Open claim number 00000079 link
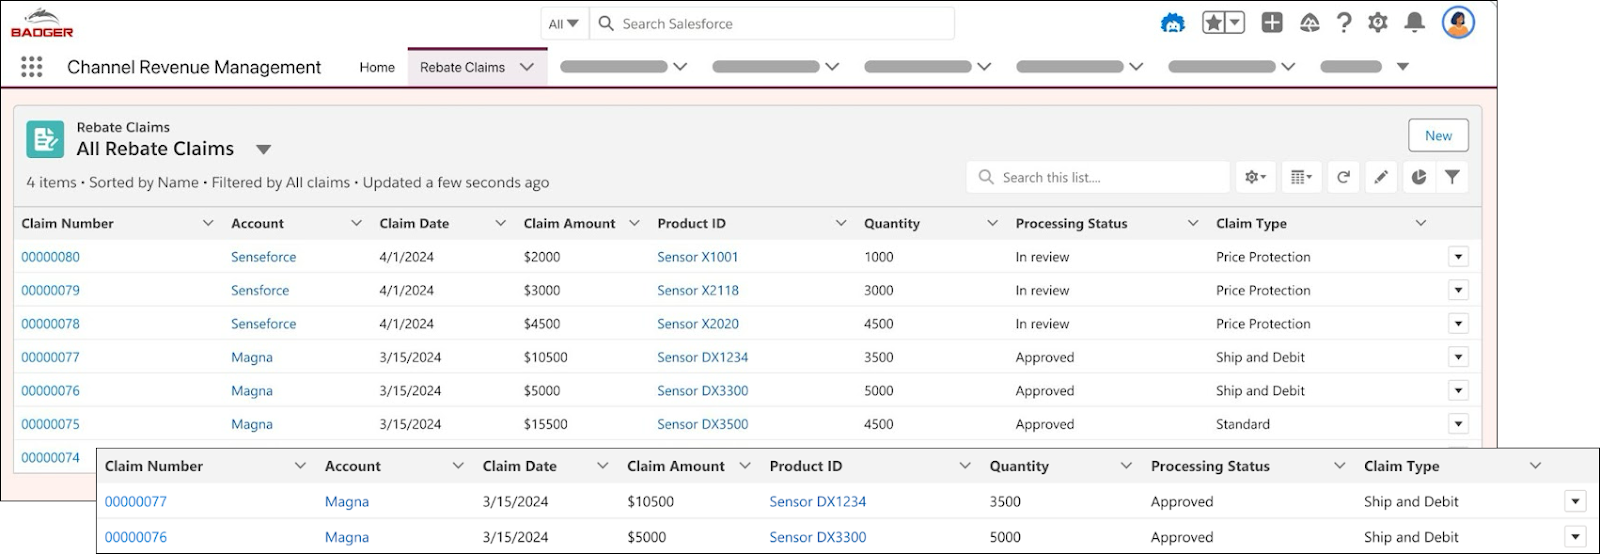The image size is (1600, 554). click(51, 290)
